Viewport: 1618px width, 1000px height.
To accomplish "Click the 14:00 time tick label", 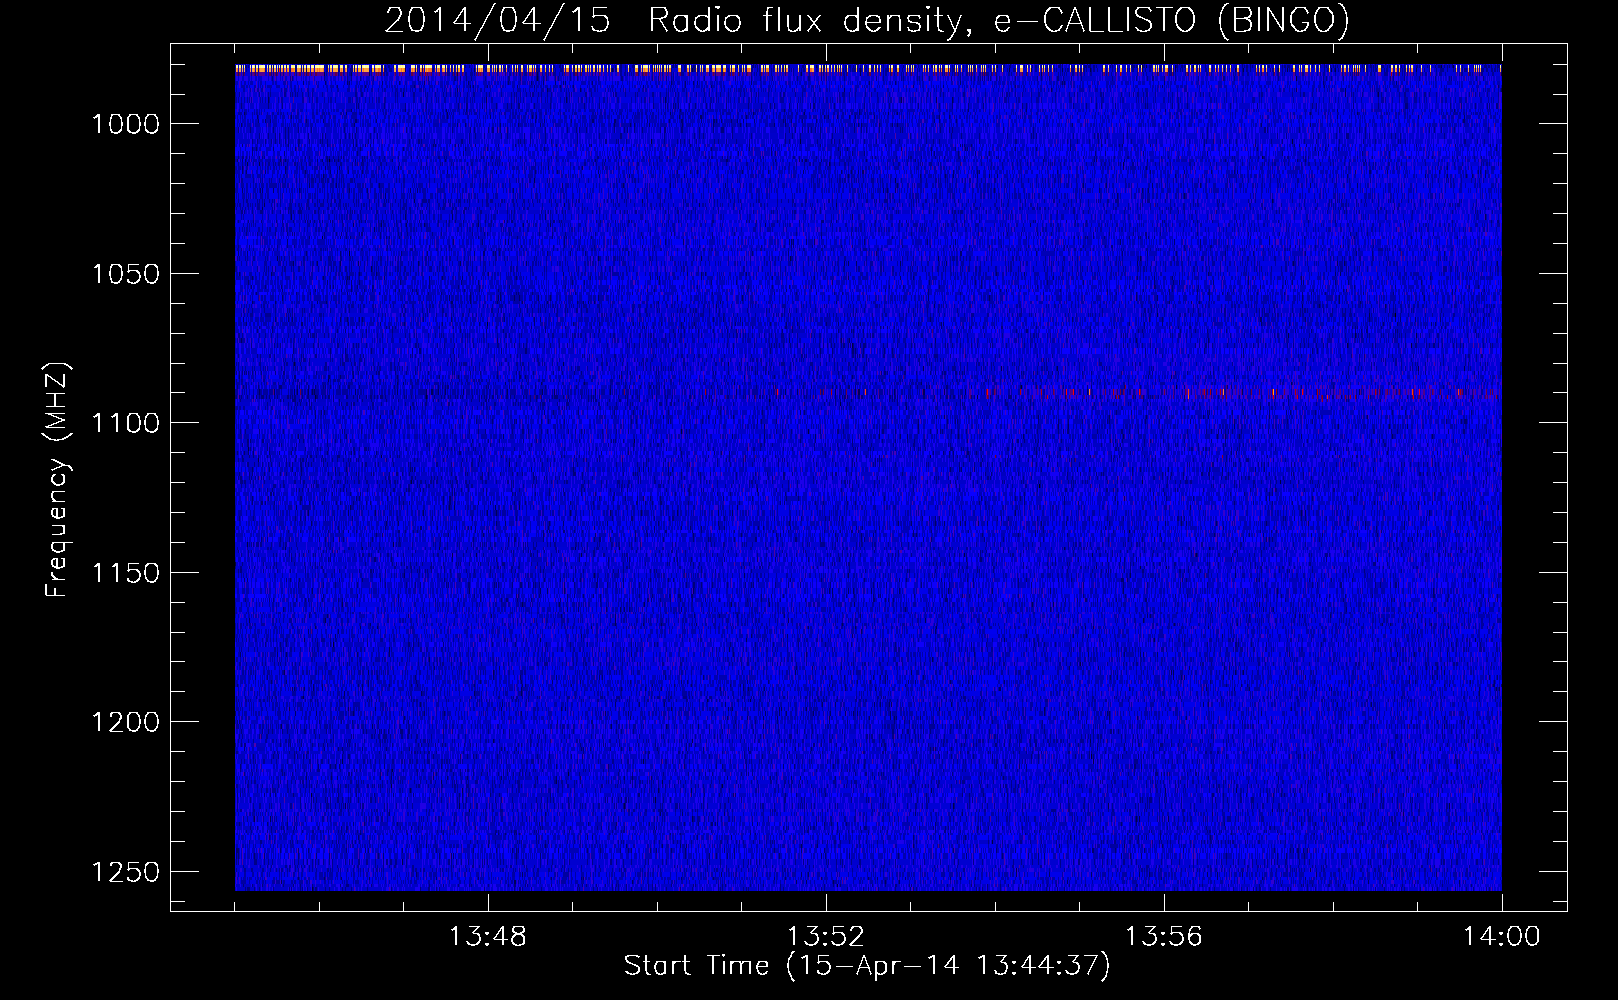I will point(1501,937).
